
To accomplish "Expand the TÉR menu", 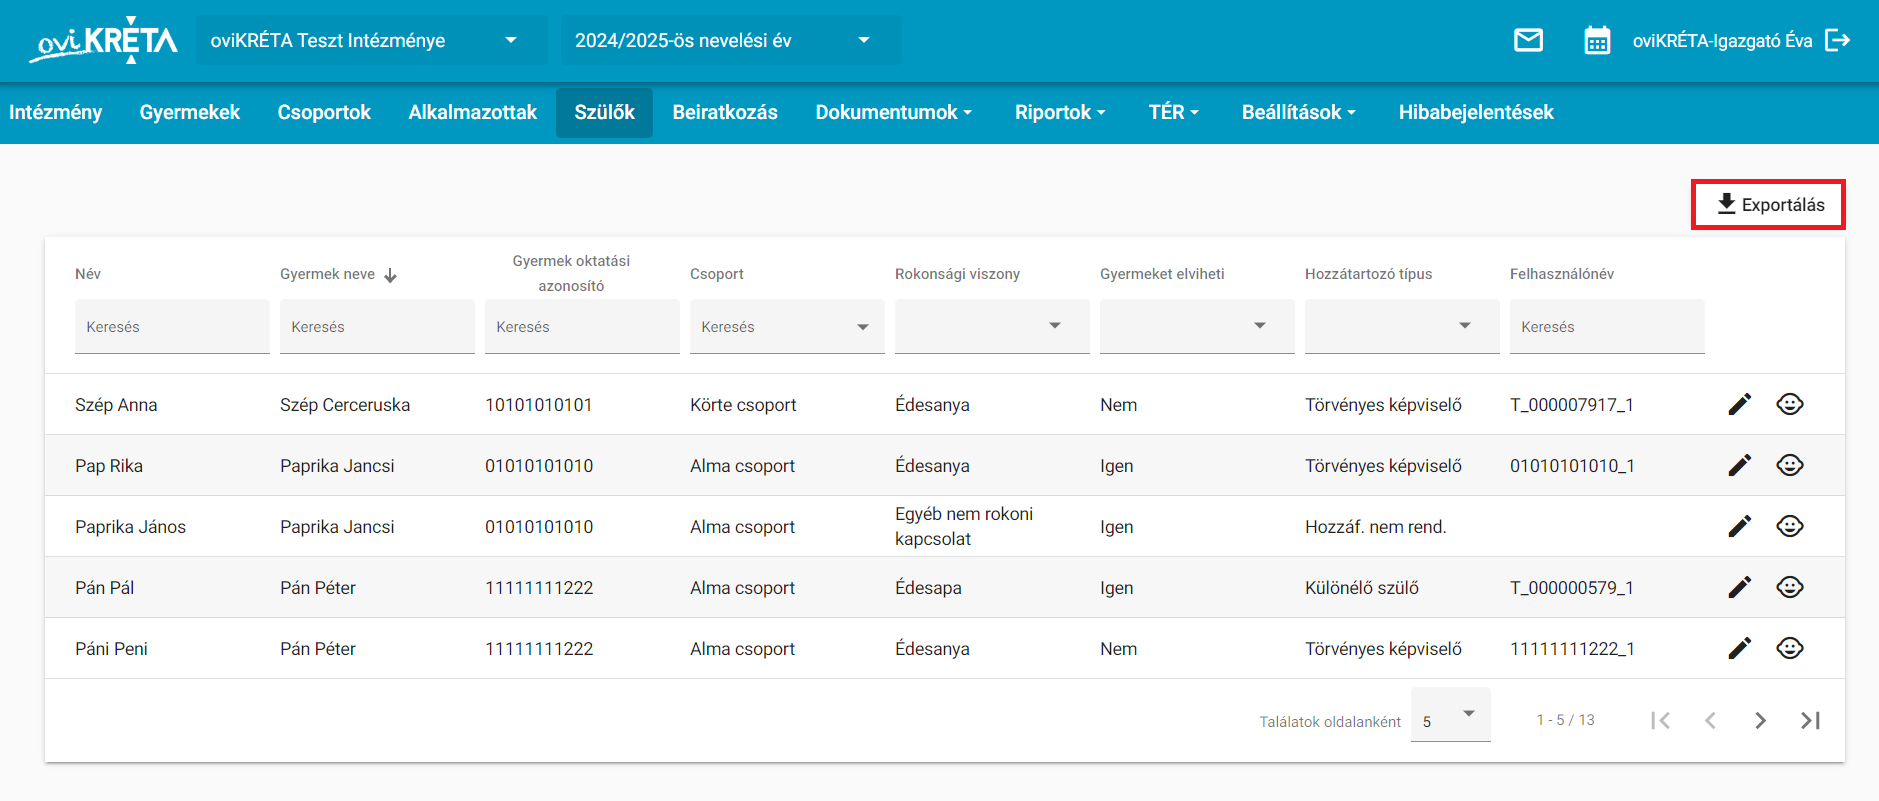I will [1173, 112].
